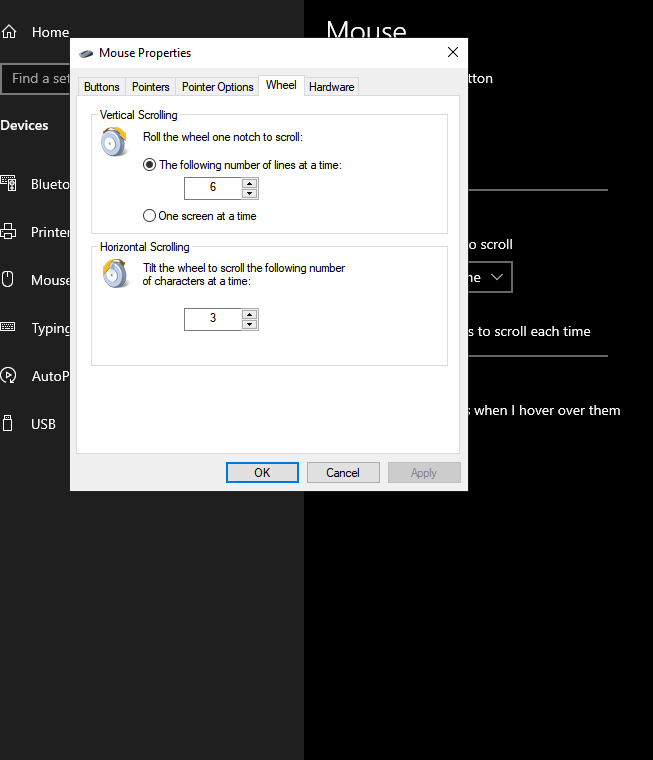
Task: Click the Typing keyboard icon in sidebar
Action: (8, 327)
